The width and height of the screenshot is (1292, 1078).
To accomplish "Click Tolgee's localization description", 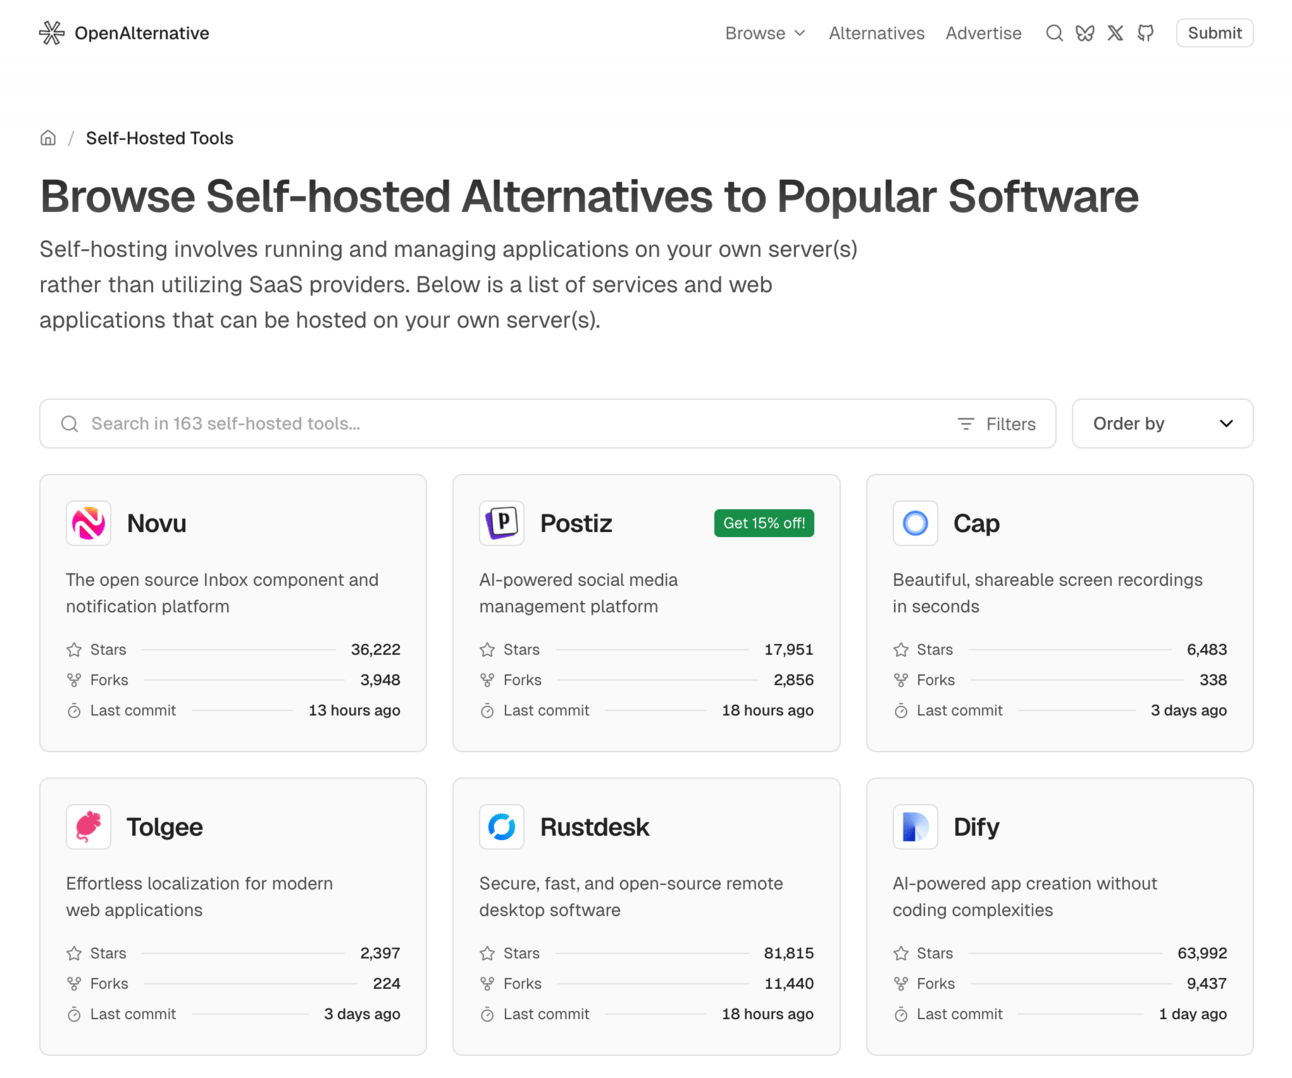I will (x=200, y=897).
